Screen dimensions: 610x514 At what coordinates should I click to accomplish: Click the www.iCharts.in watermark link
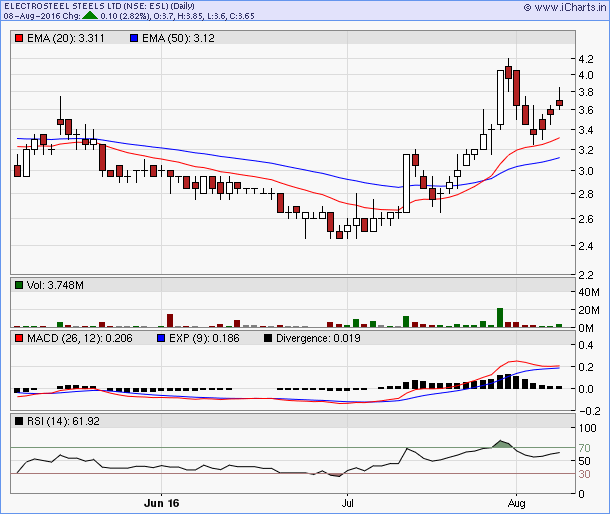565,7
